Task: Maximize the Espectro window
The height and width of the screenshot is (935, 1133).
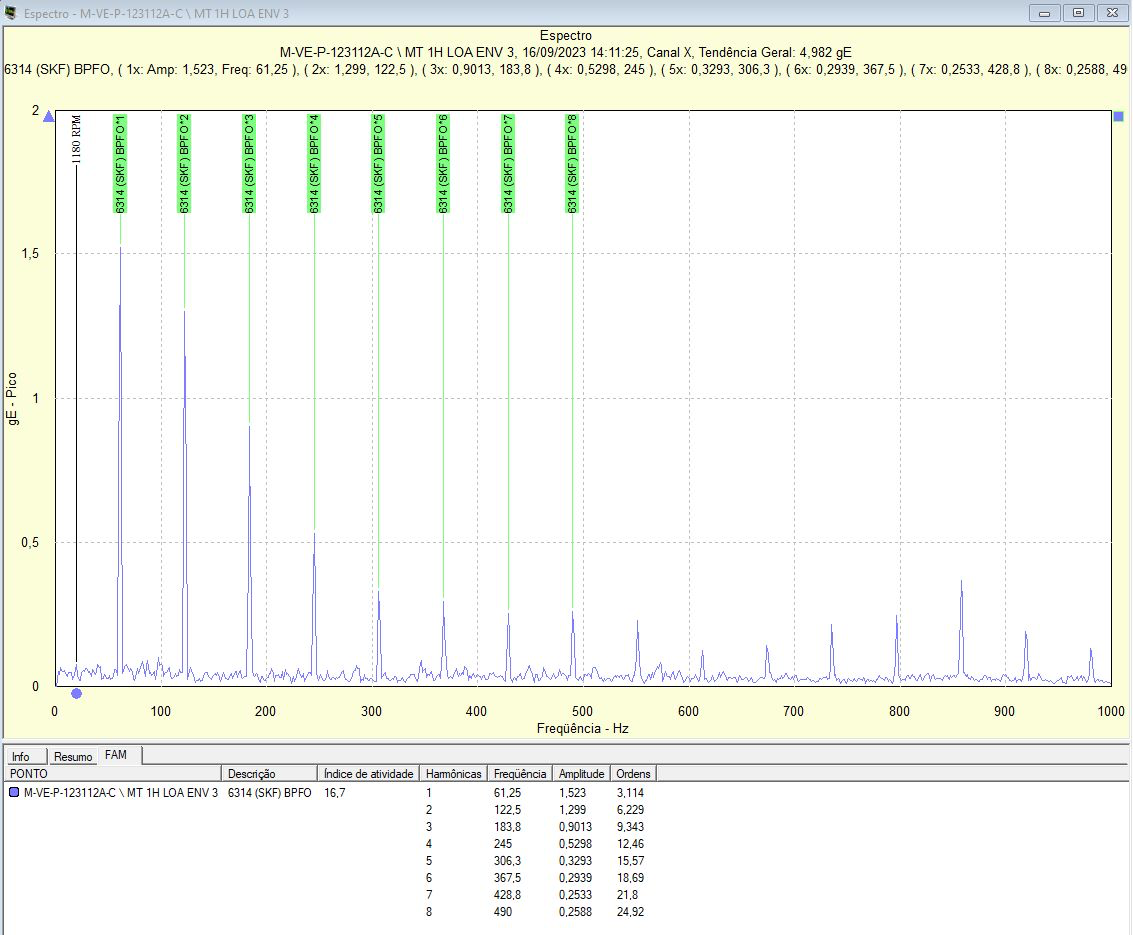Action: (1078, 13)
